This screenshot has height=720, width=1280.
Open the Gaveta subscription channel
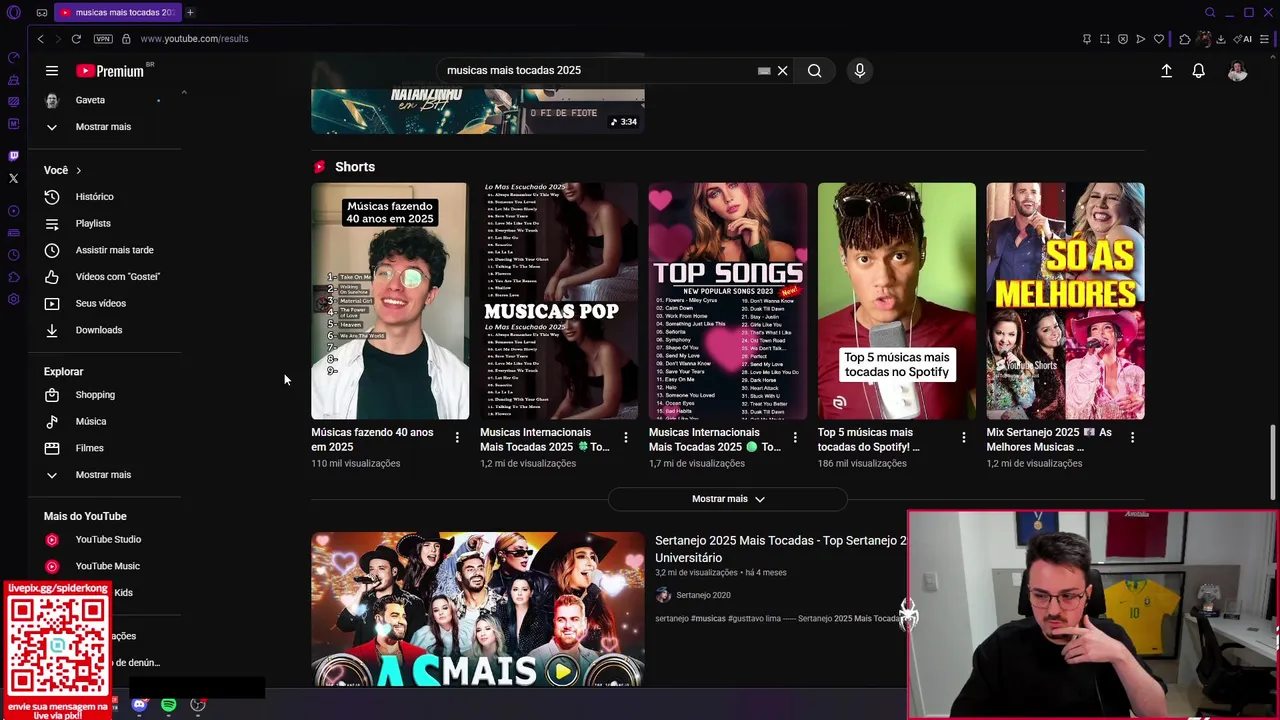point(103,100)
